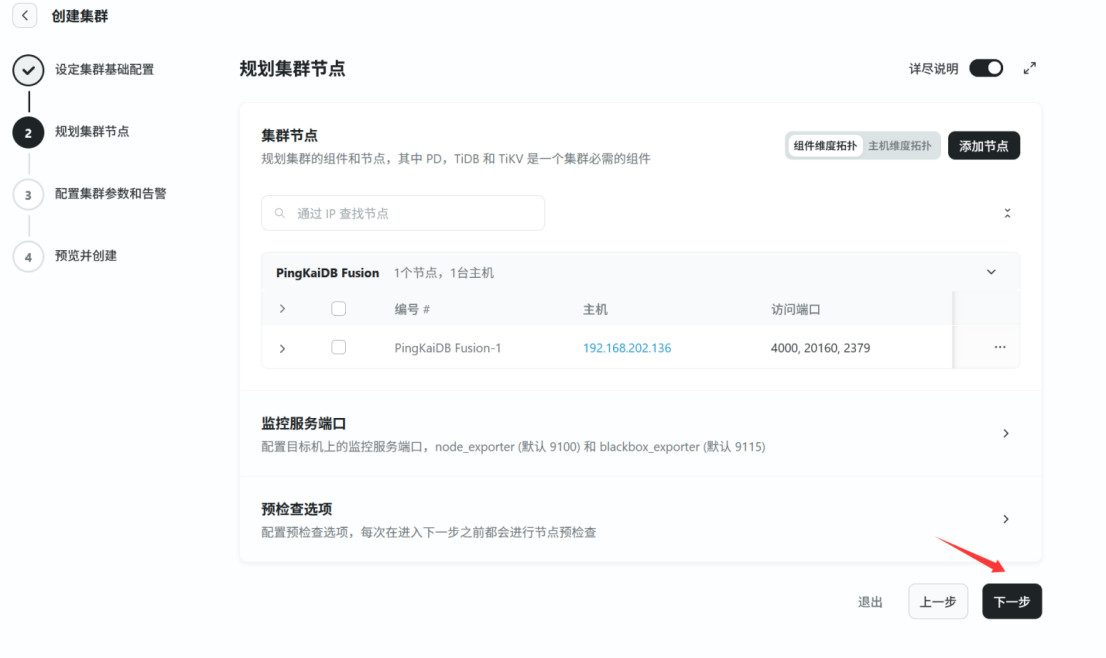Click the step 3 circle icon
1106x658 pixels.
pyautogui.click(x=28, y=195)
